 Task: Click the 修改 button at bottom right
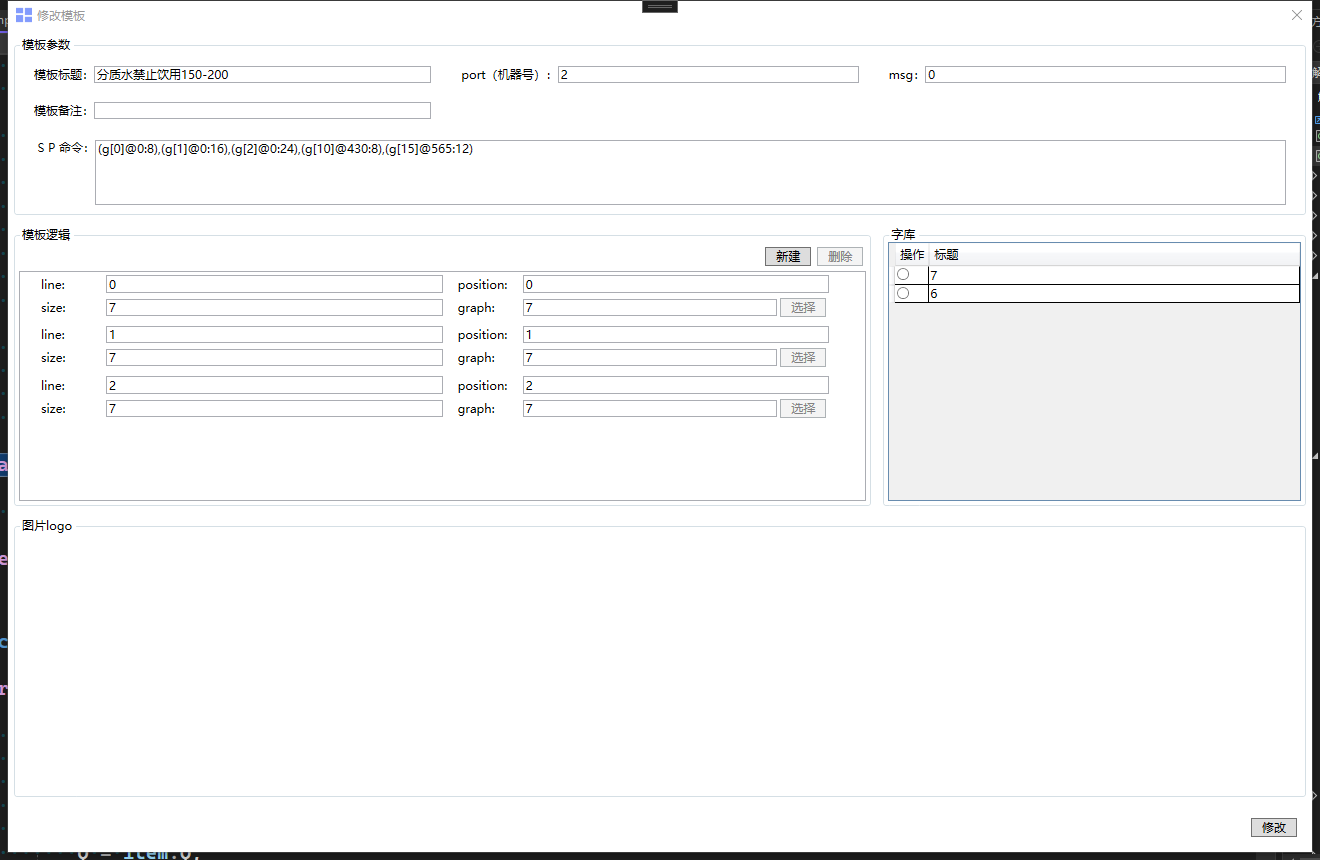click(x=1274, y=827)
